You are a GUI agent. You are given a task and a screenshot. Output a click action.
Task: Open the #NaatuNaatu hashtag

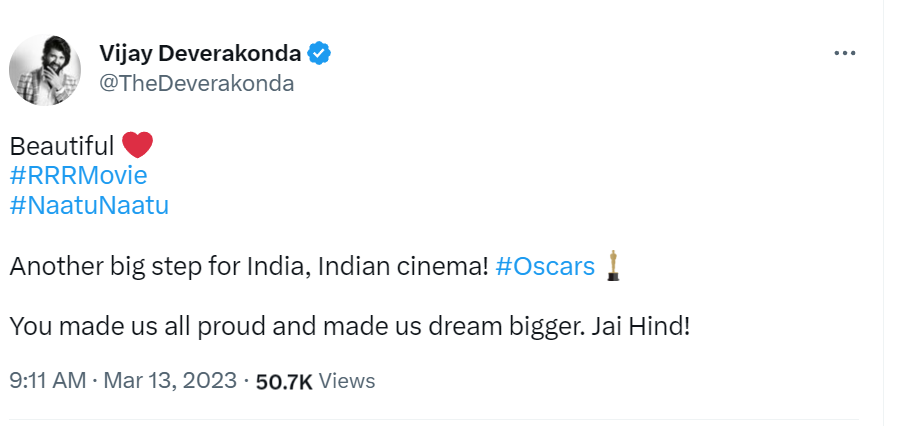click(89, 206)
